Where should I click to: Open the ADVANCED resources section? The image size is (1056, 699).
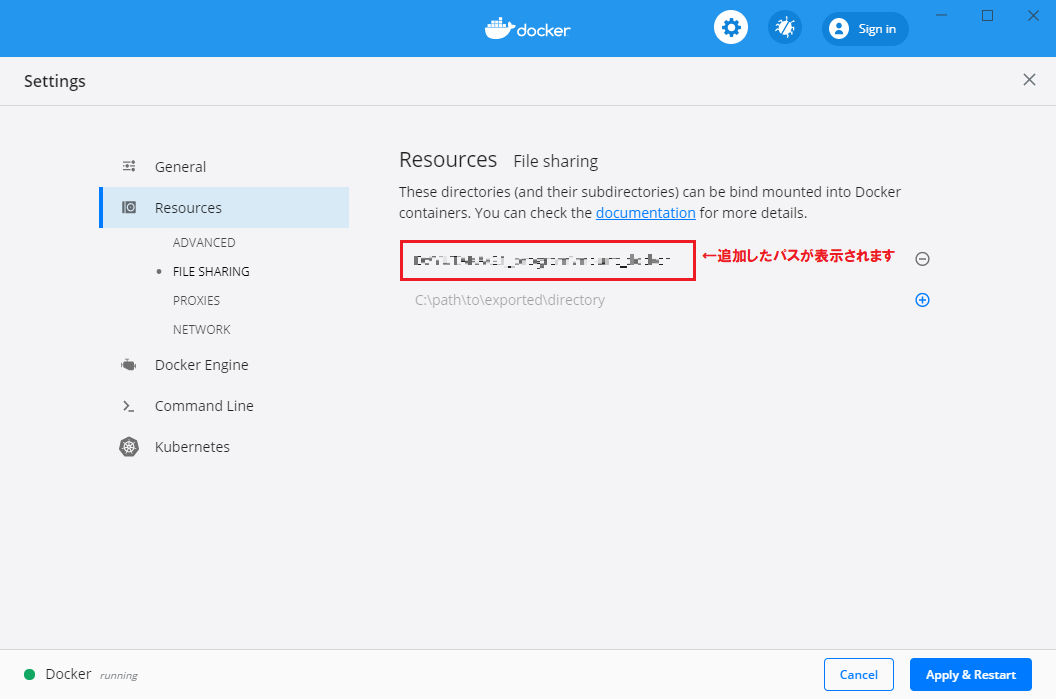point(204,242)
